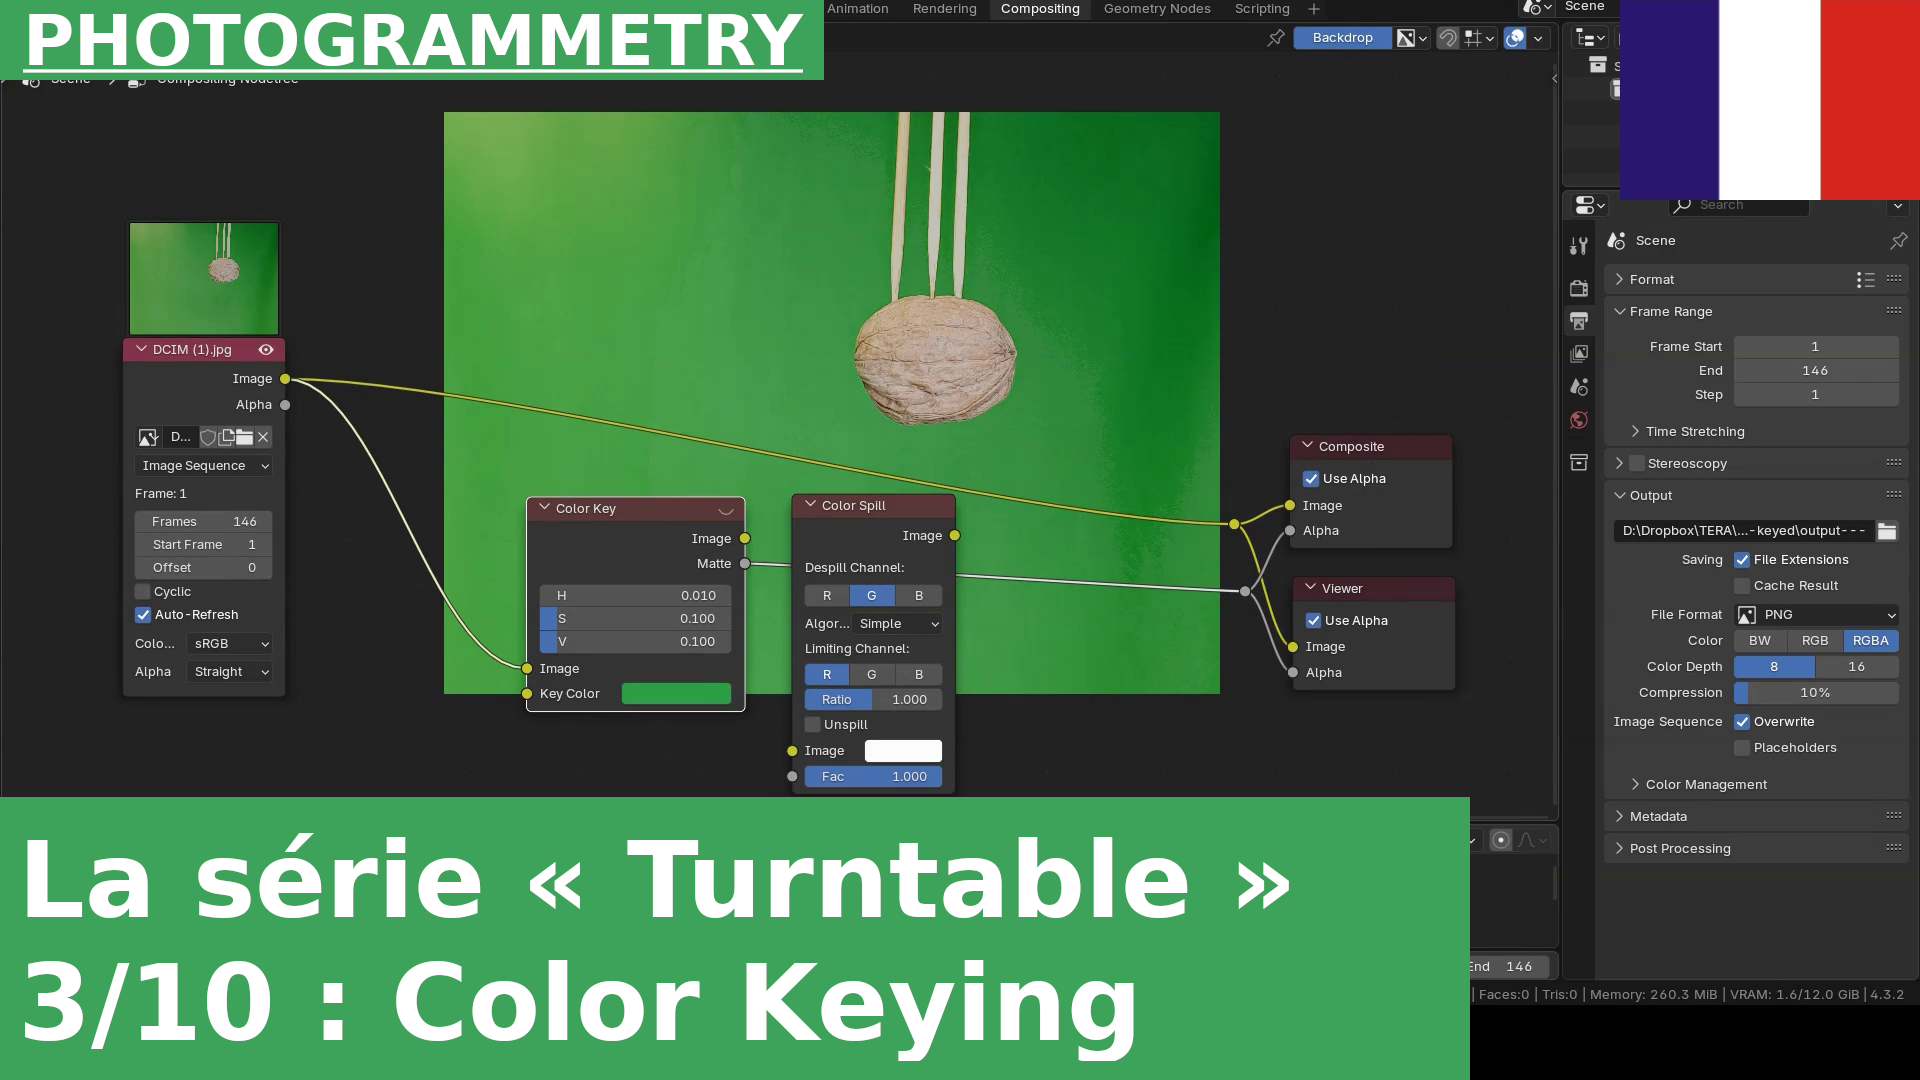The height and width of the screenshot is (1080, 1920).
Task: Open sRGB color space dropdown
Action: 229,644
